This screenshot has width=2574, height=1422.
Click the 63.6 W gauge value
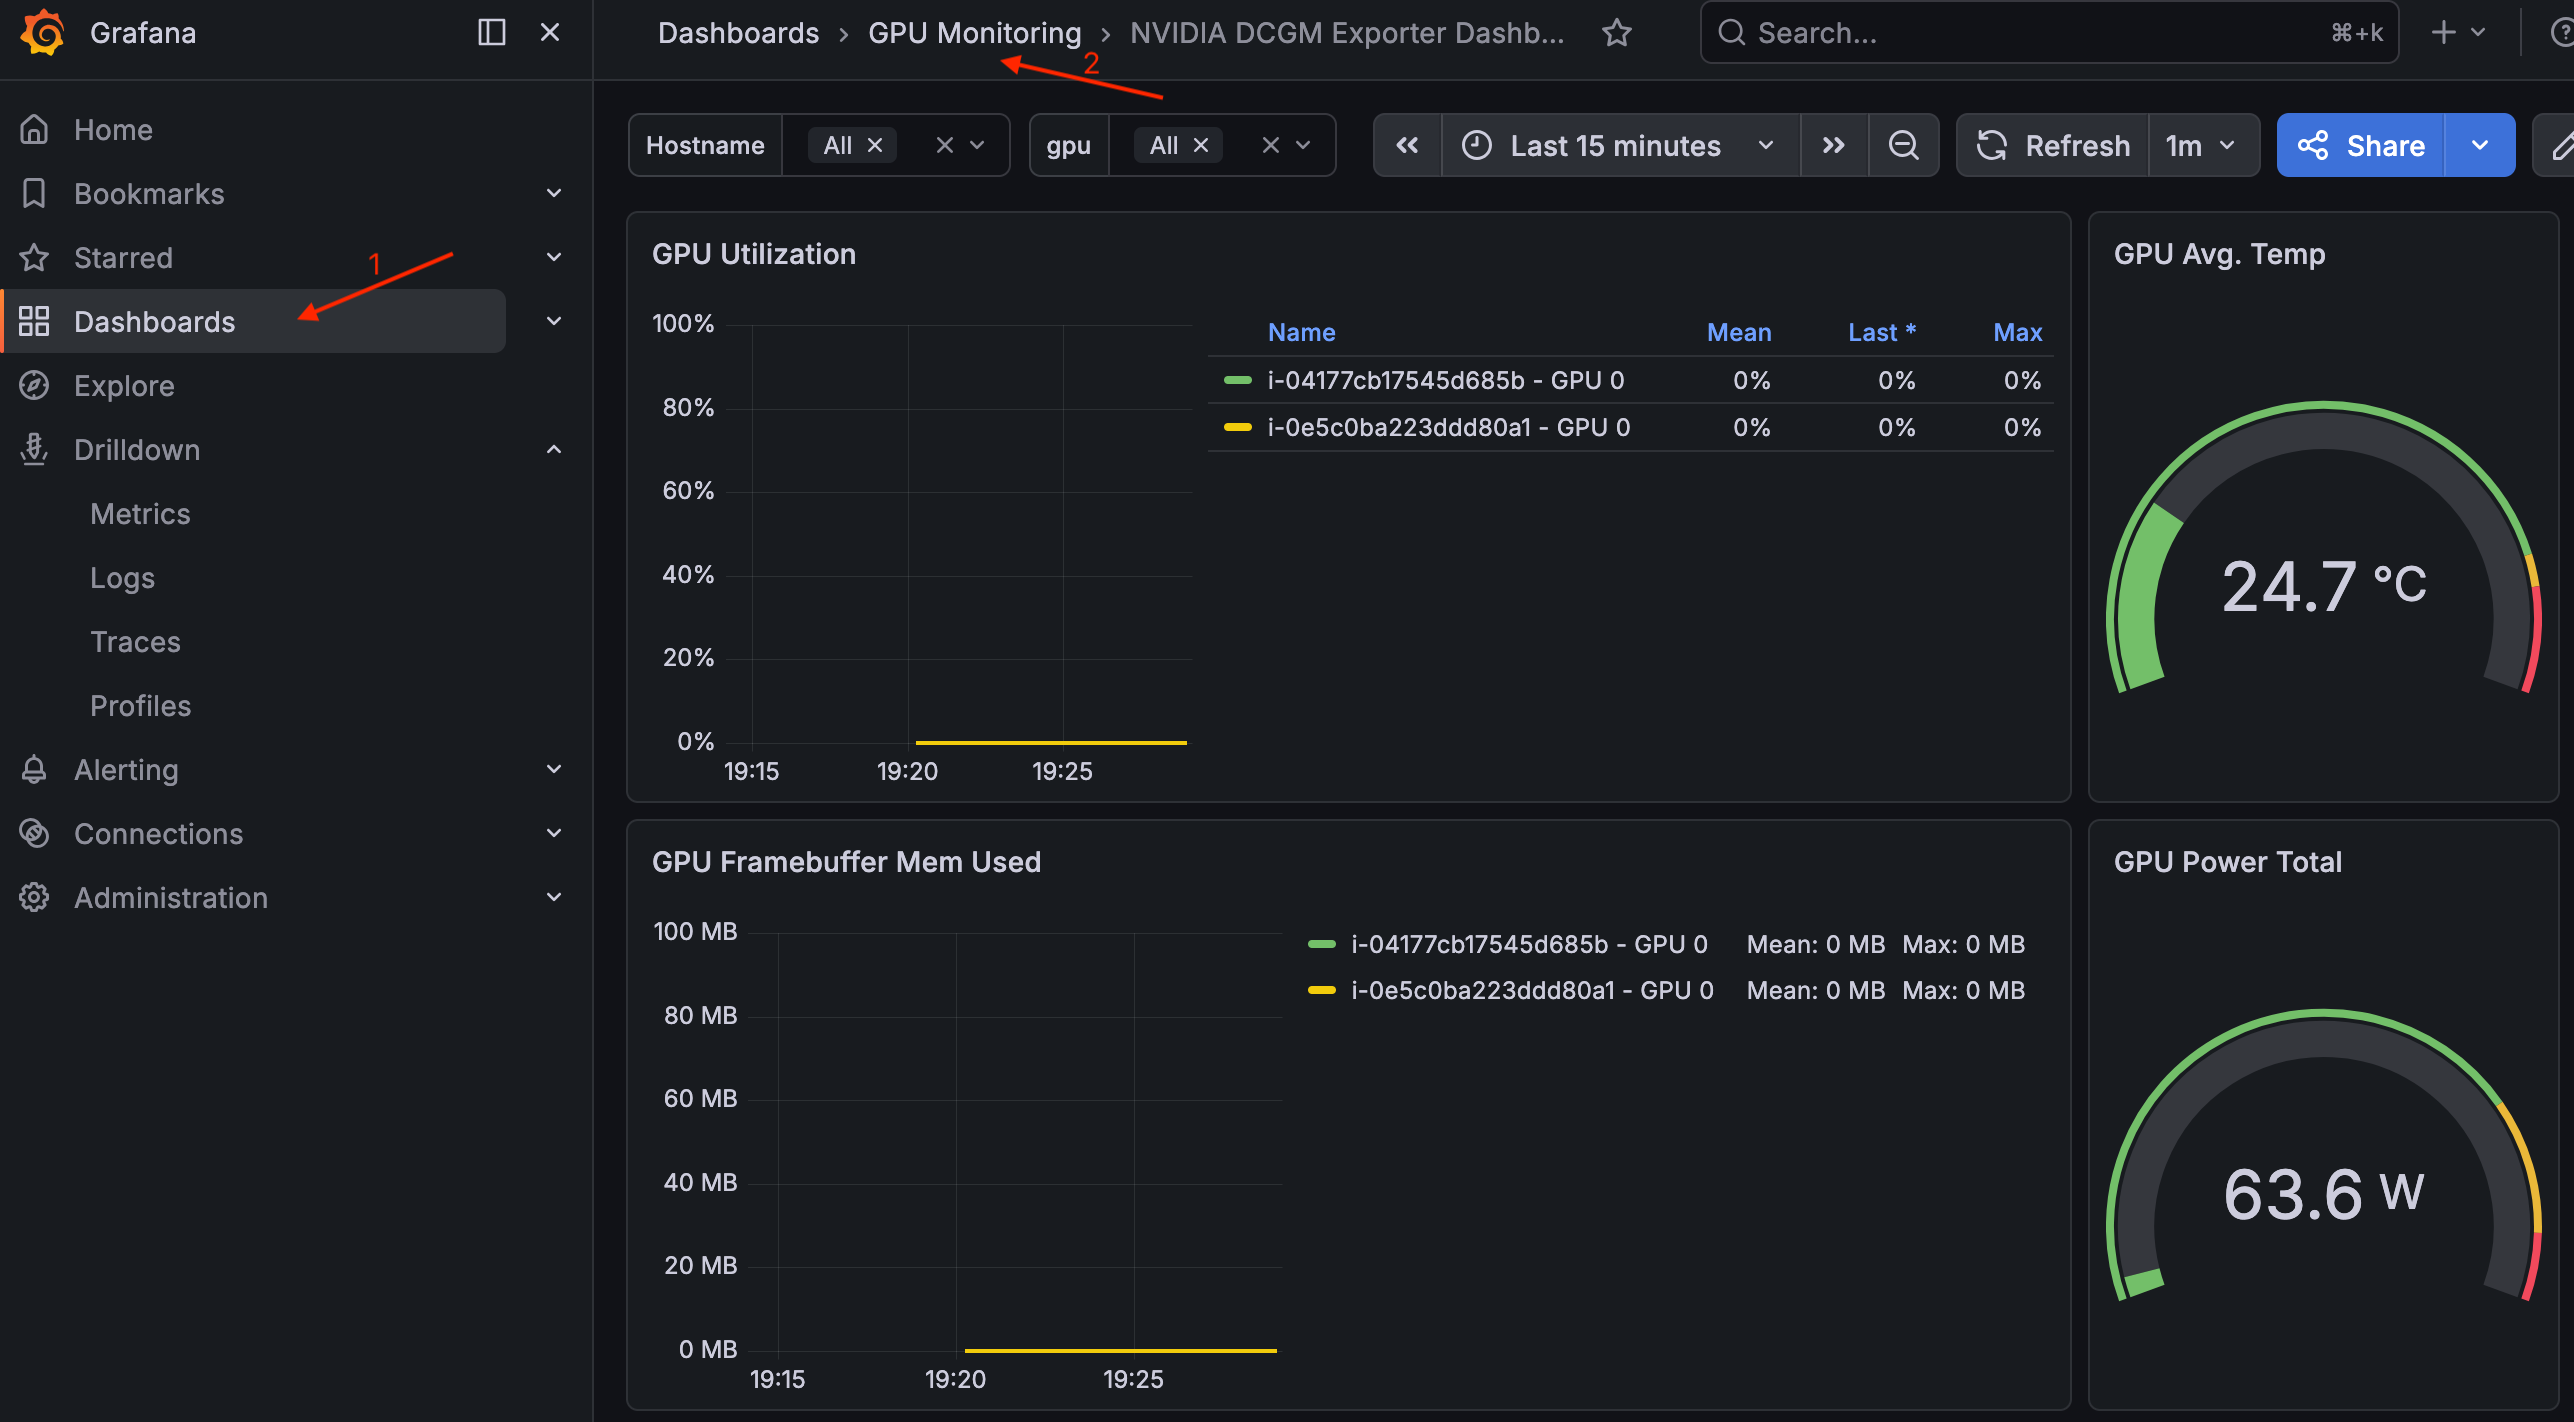point(2323,1194)
